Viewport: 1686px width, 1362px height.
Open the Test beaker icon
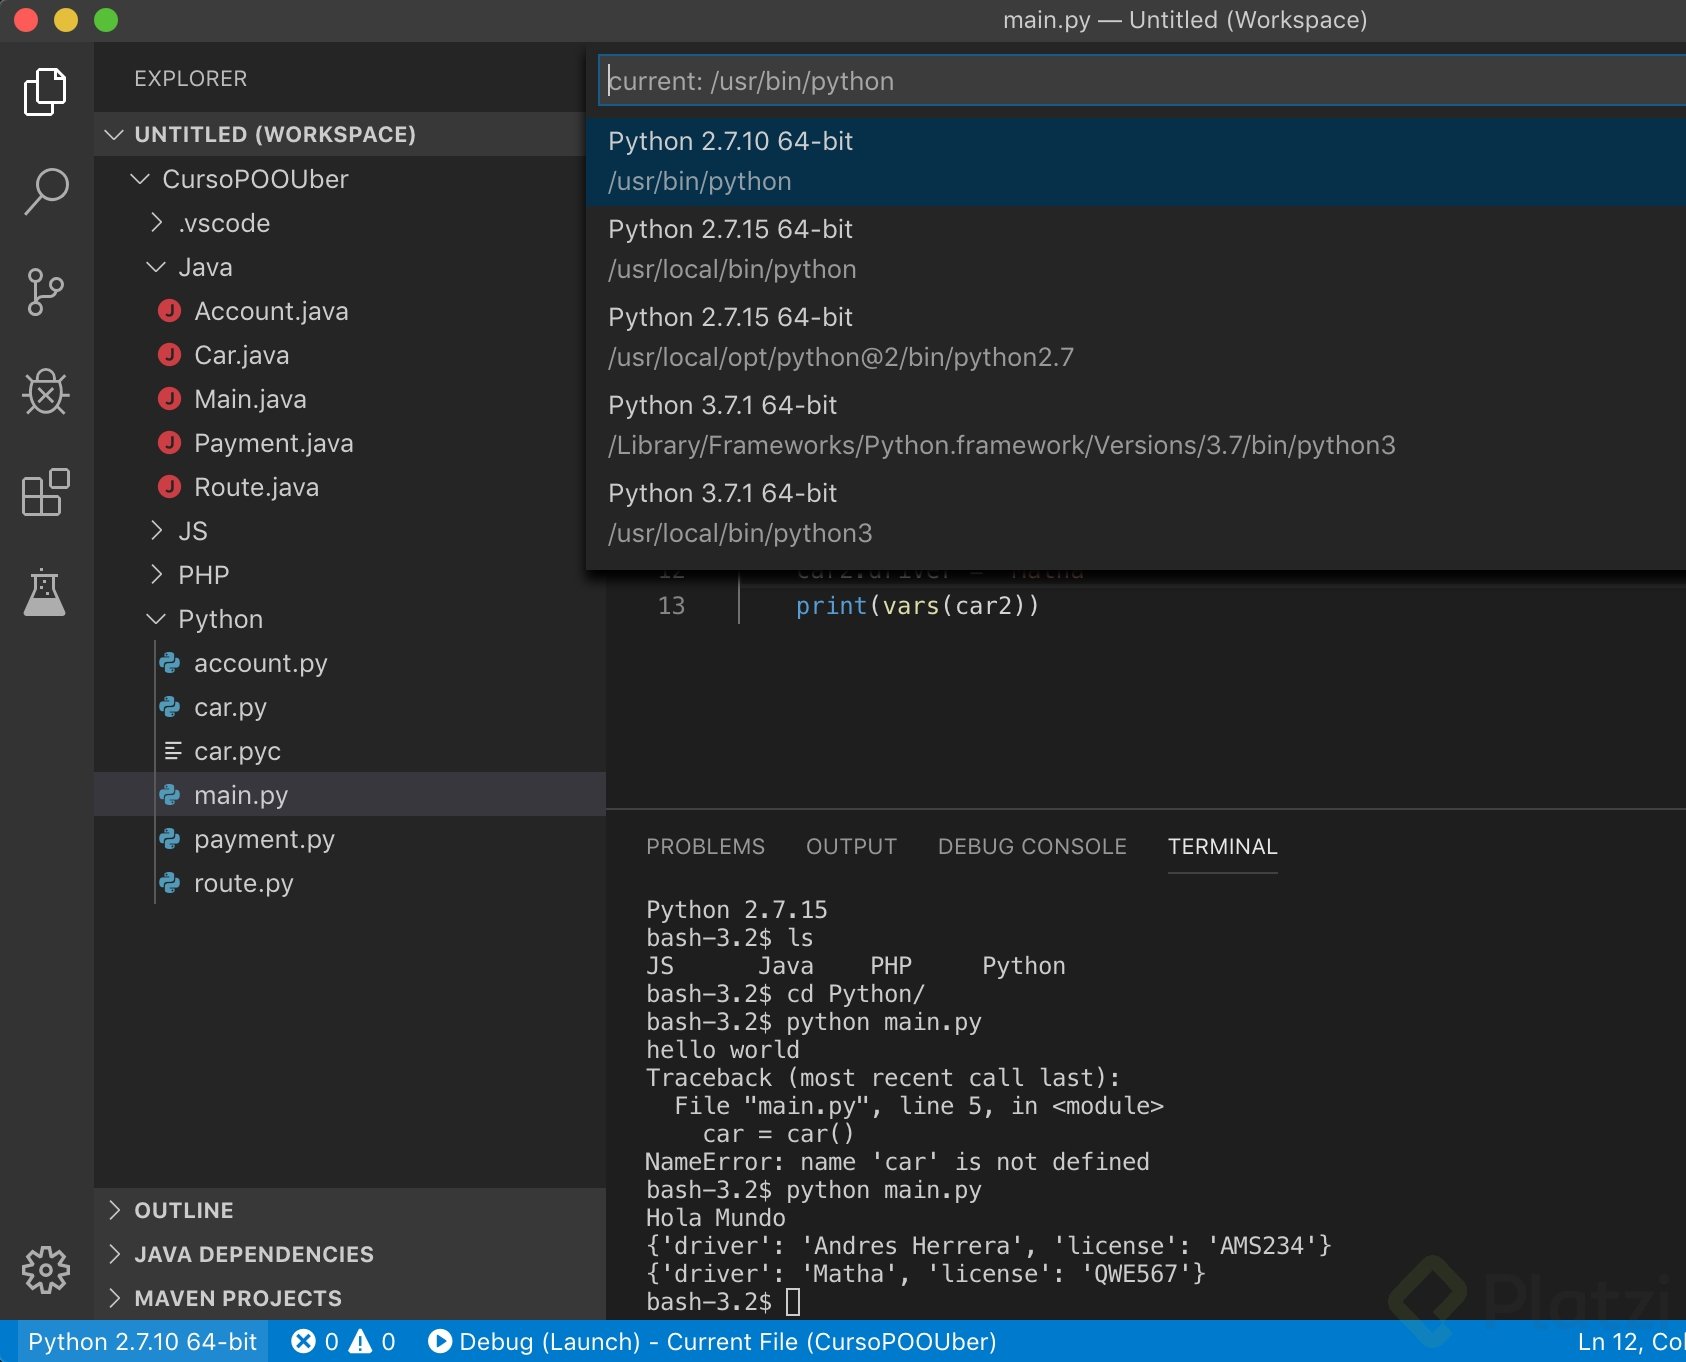coord(45,592)
